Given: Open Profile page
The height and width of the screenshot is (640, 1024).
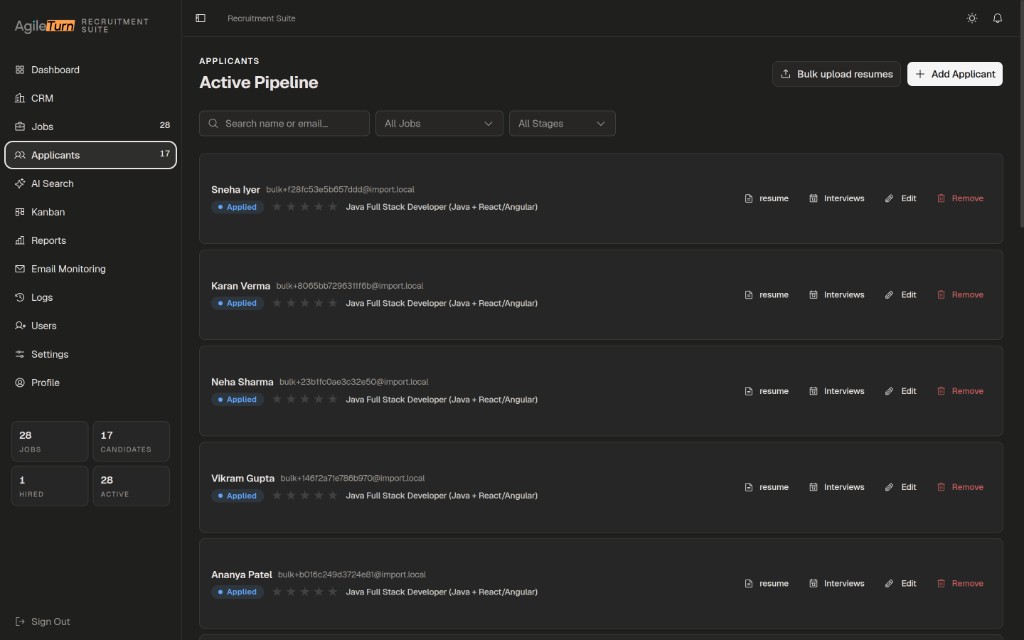Looking at the screenshot, I should (x=90, y=383).
